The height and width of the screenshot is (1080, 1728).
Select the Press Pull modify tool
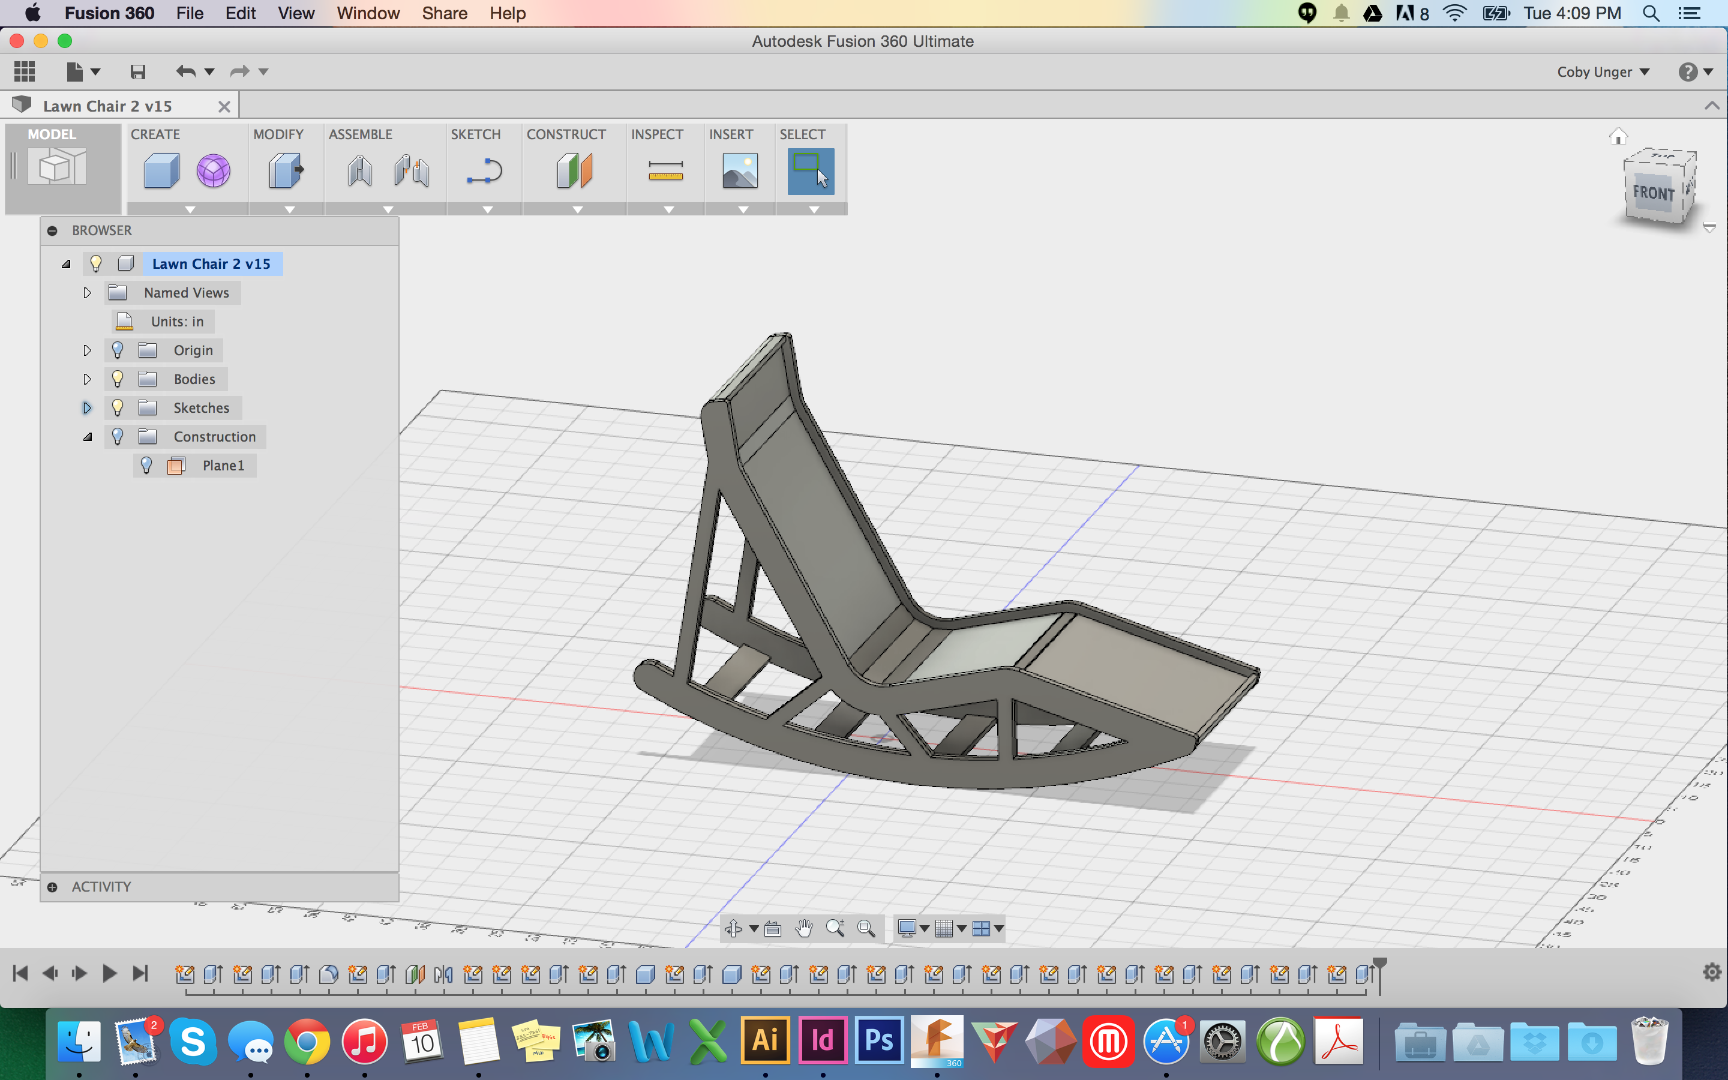[x=286, y=171]
